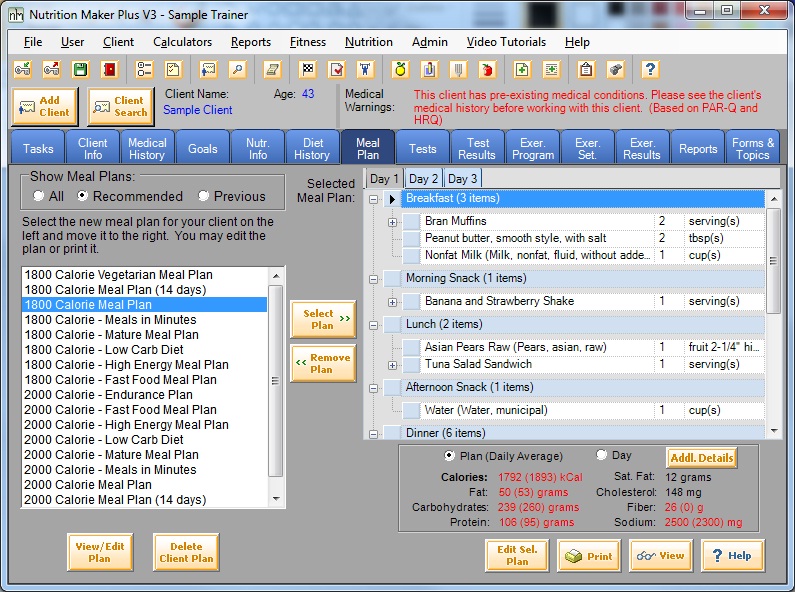Screen dimensions: 795x592
Task: Click the add document plus icon
Action: pyautogui.click(x=522, y=69)
